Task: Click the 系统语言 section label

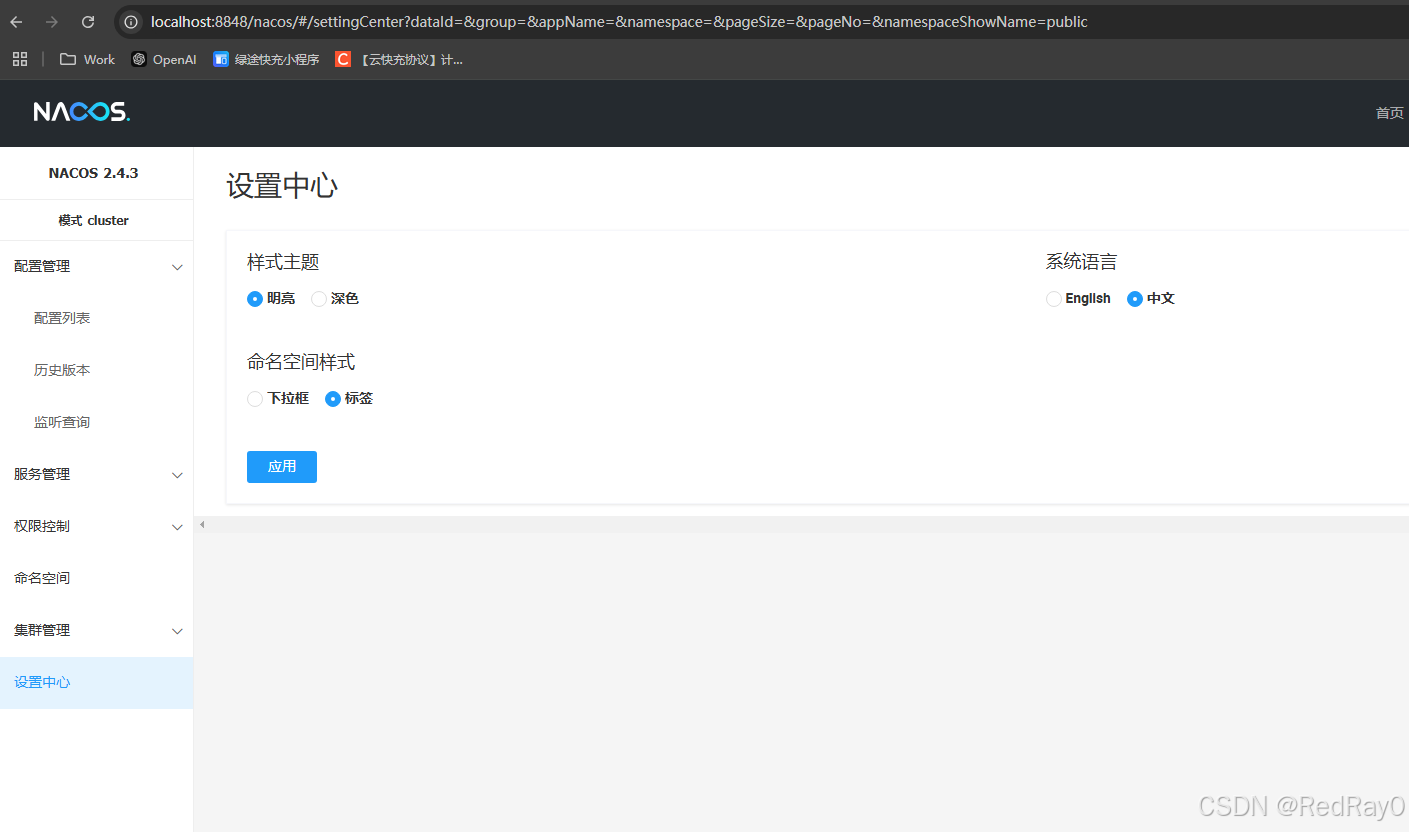Action: [x=1081, y=262]
